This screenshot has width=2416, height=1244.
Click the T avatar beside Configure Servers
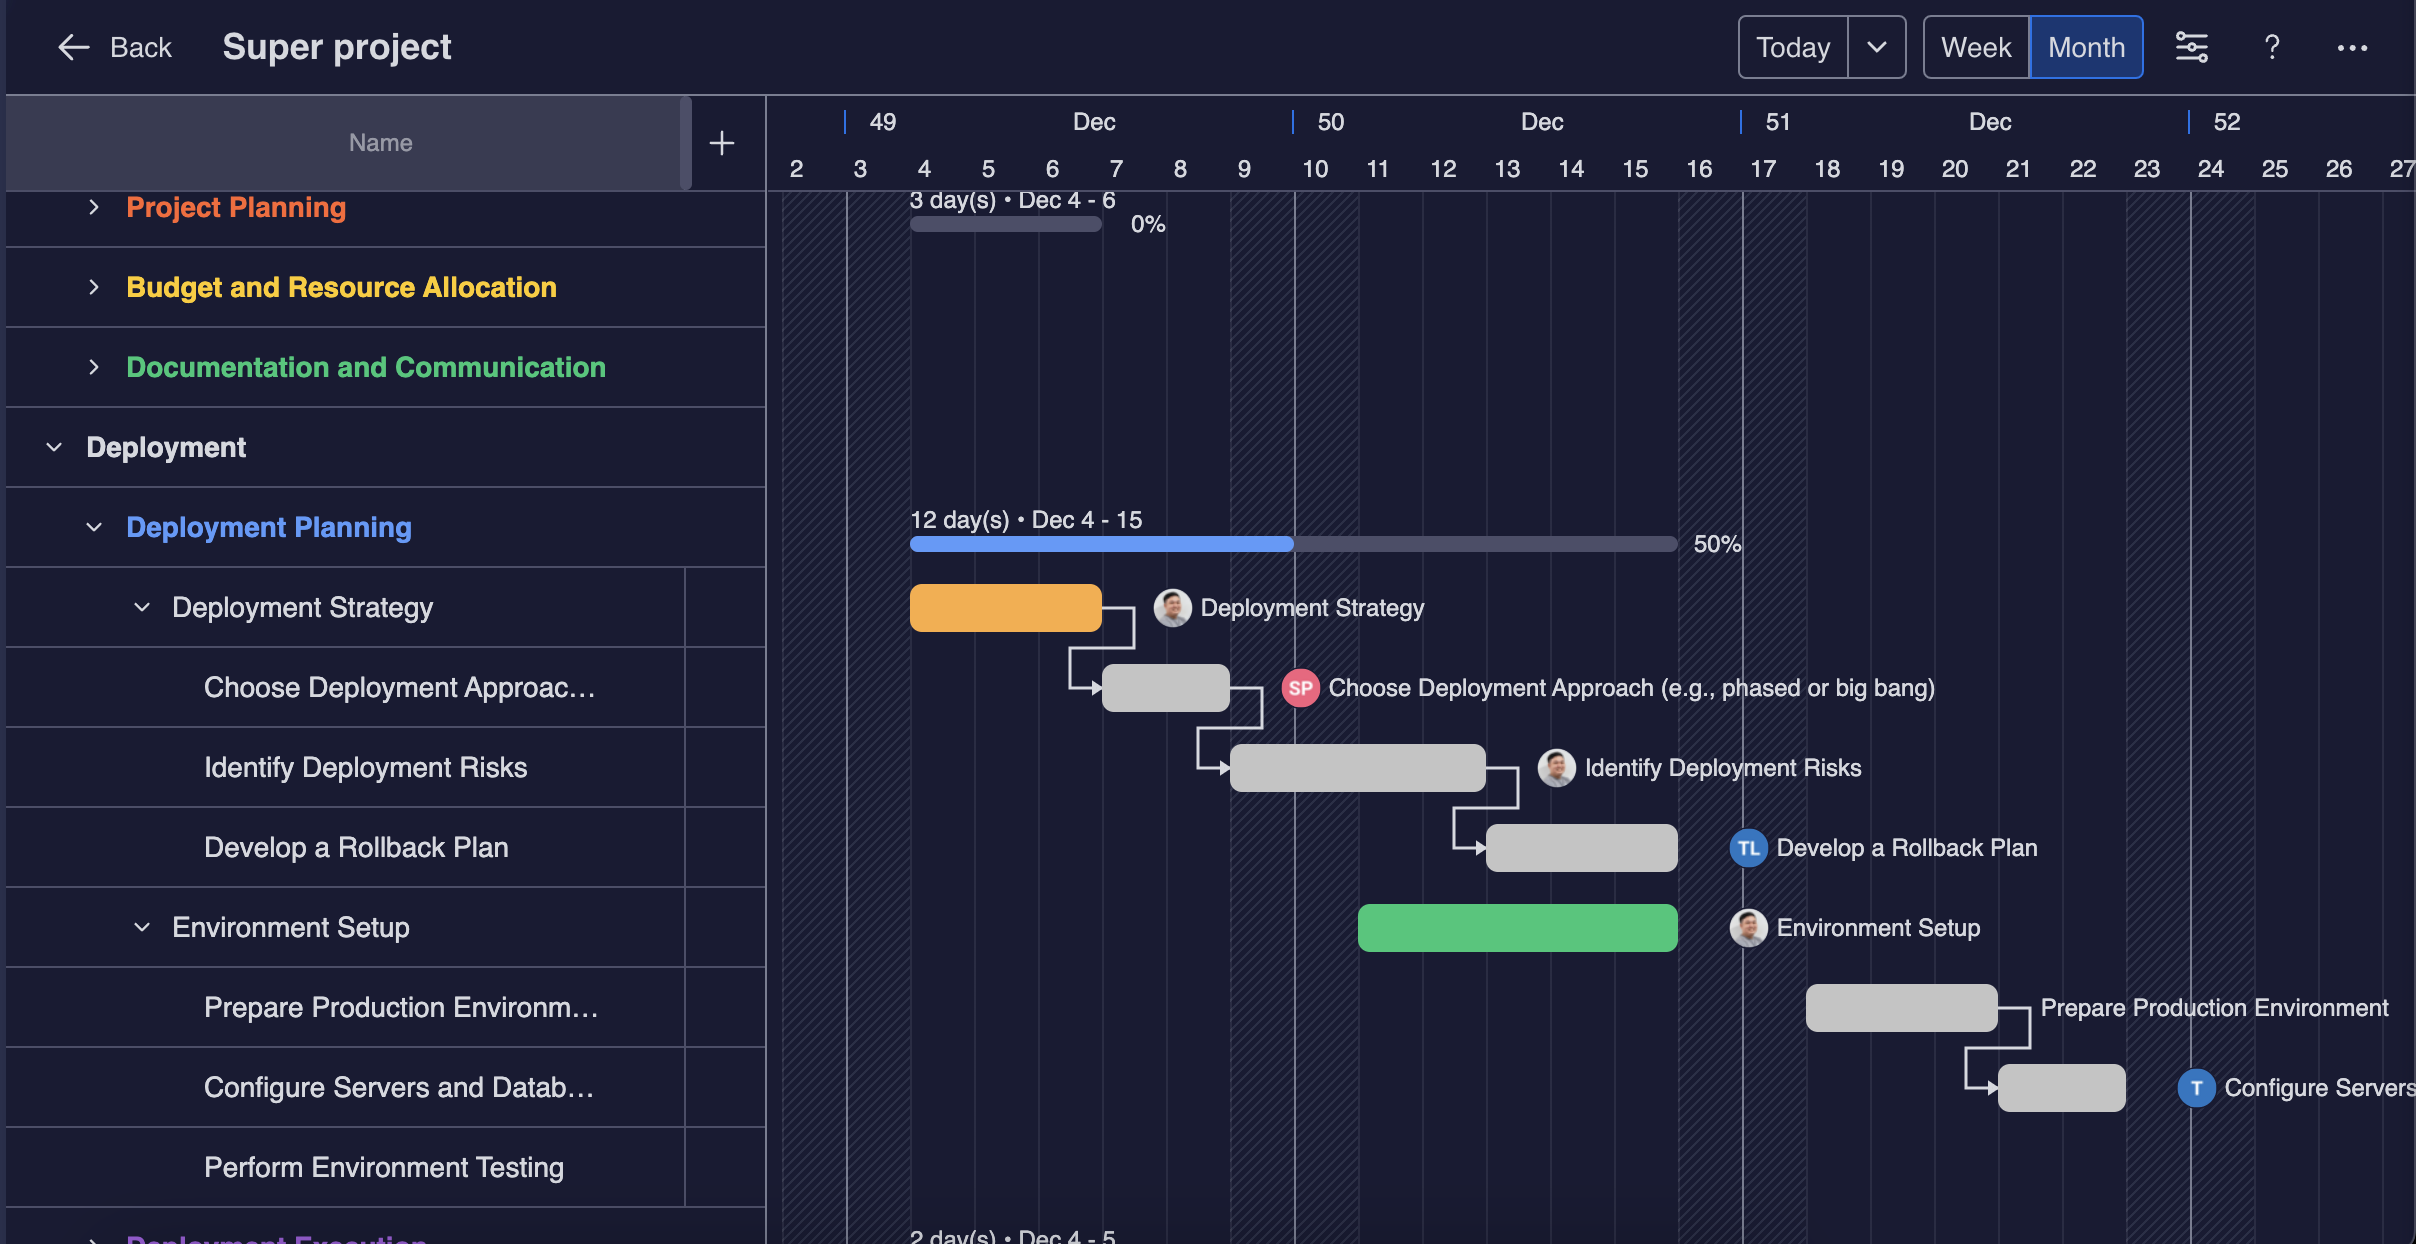point(2196,1088)
